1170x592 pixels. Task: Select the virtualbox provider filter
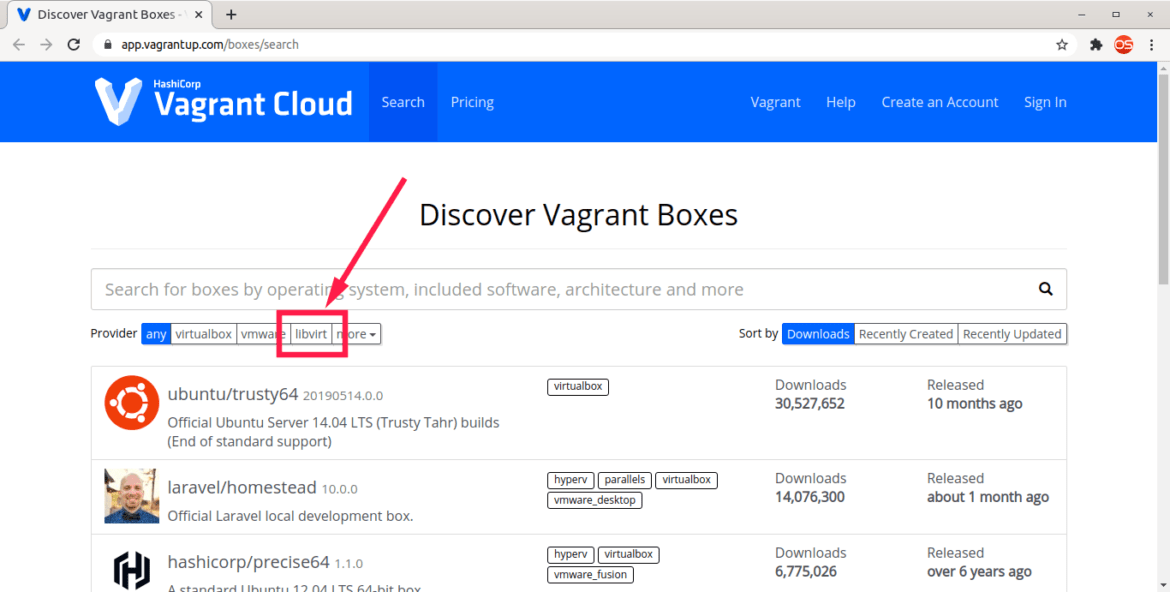(x=203, y=333)
